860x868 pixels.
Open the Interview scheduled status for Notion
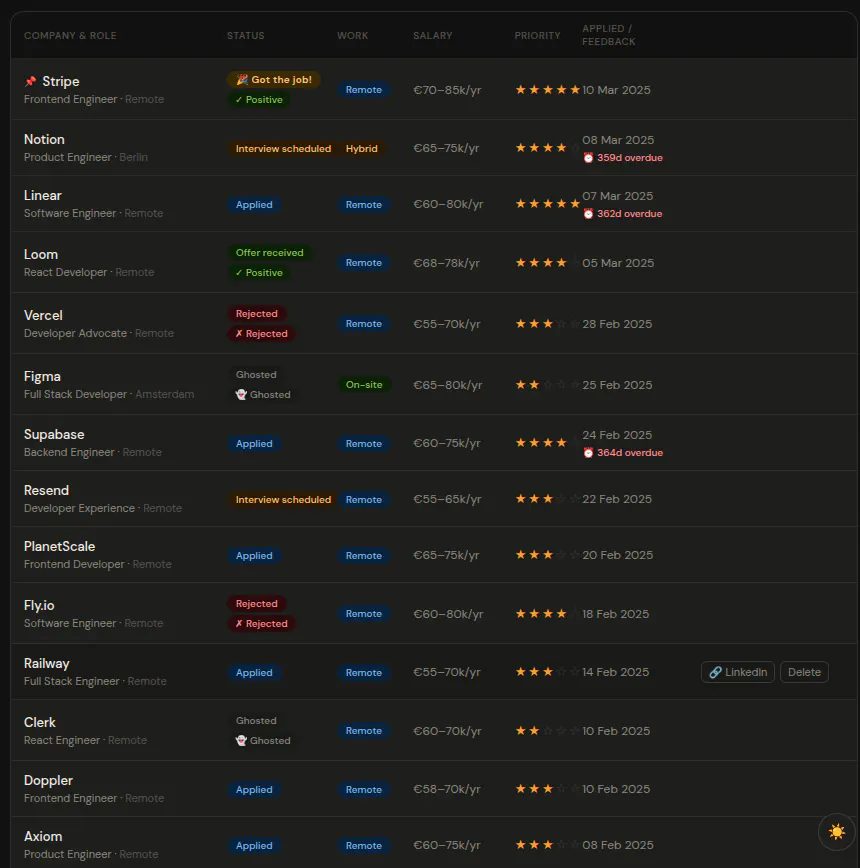(x=283, y=148)
